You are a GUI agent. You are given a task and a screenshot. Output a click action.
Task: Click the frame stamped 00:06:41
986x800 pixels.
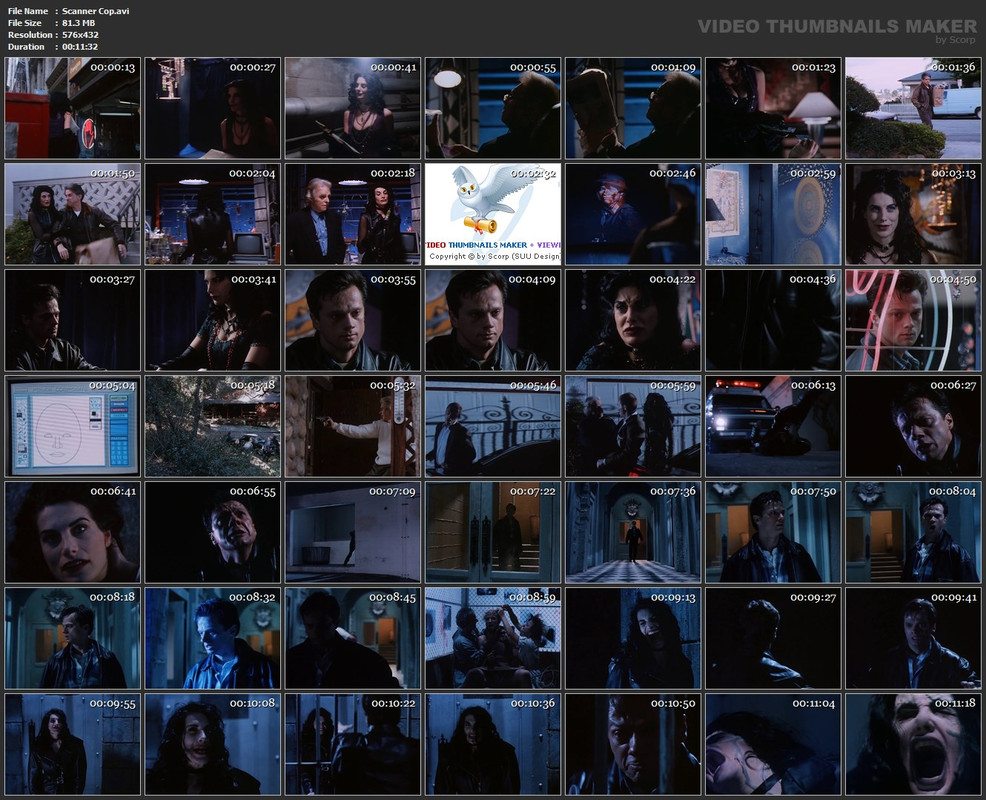tap(72, 532)
